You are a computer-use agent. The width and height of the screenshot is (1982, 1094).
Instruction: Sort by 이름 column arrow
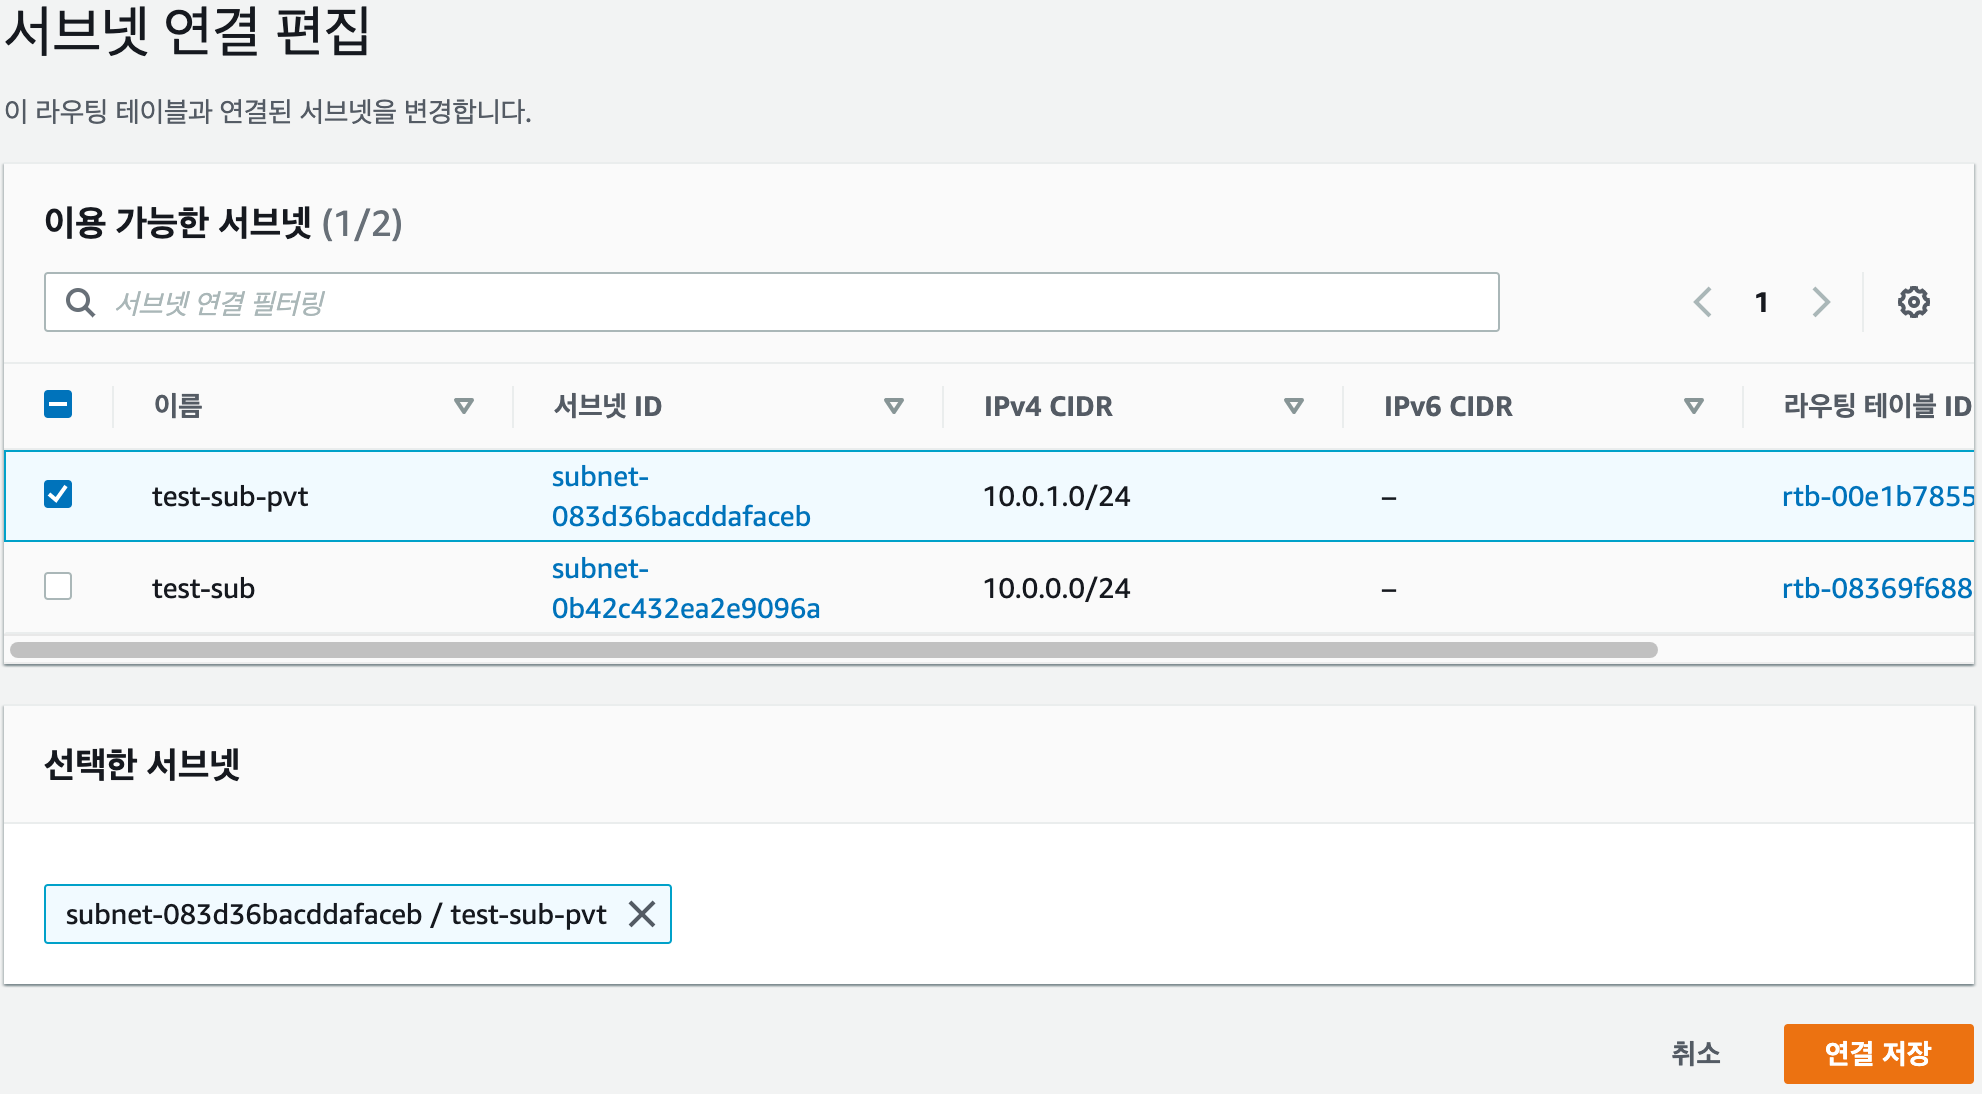[463, 406]
